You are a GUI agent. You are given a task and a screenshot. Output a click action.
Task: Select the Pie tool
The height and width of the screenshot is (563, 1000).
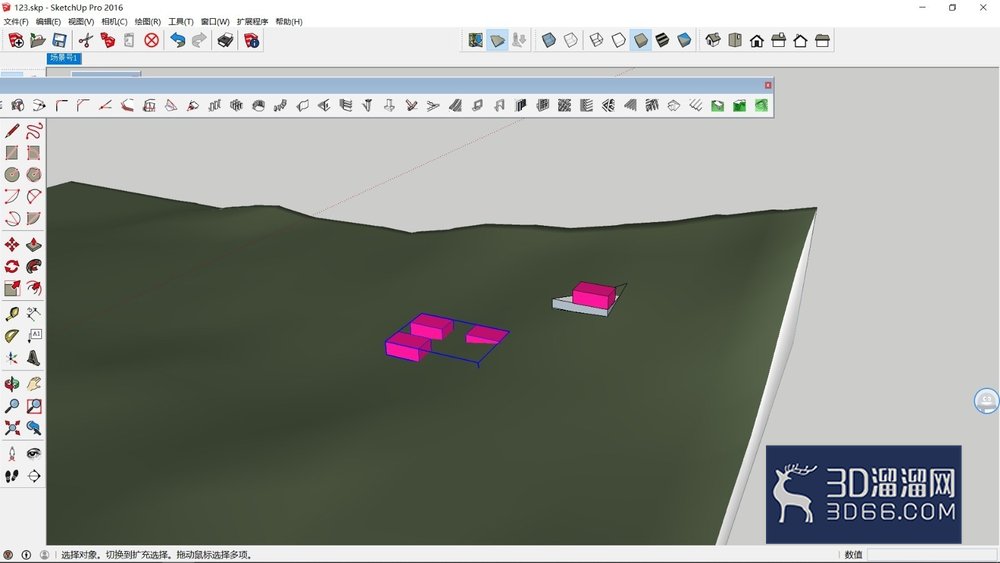click(34, 219)
